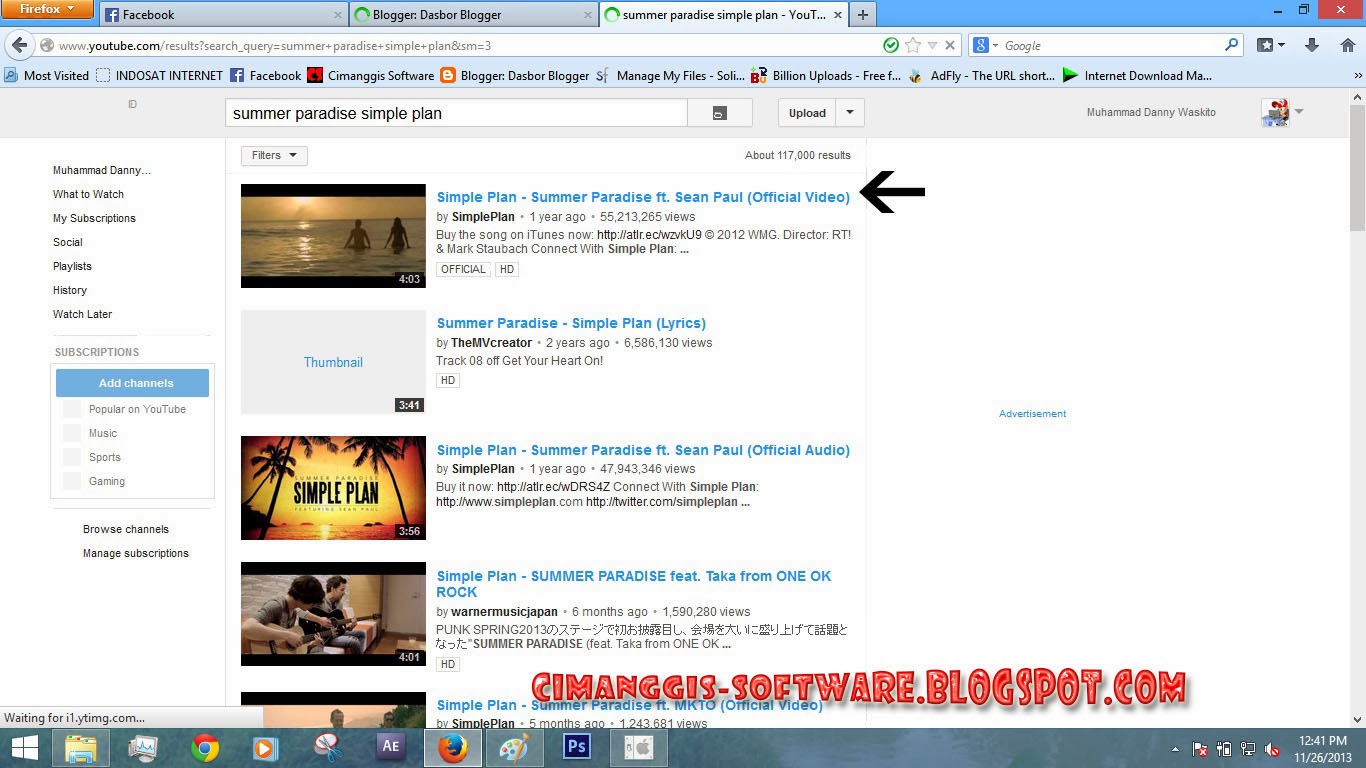1366x768 pixels.
Task: Open warnermusicjapan channel link
Action: 504,612
